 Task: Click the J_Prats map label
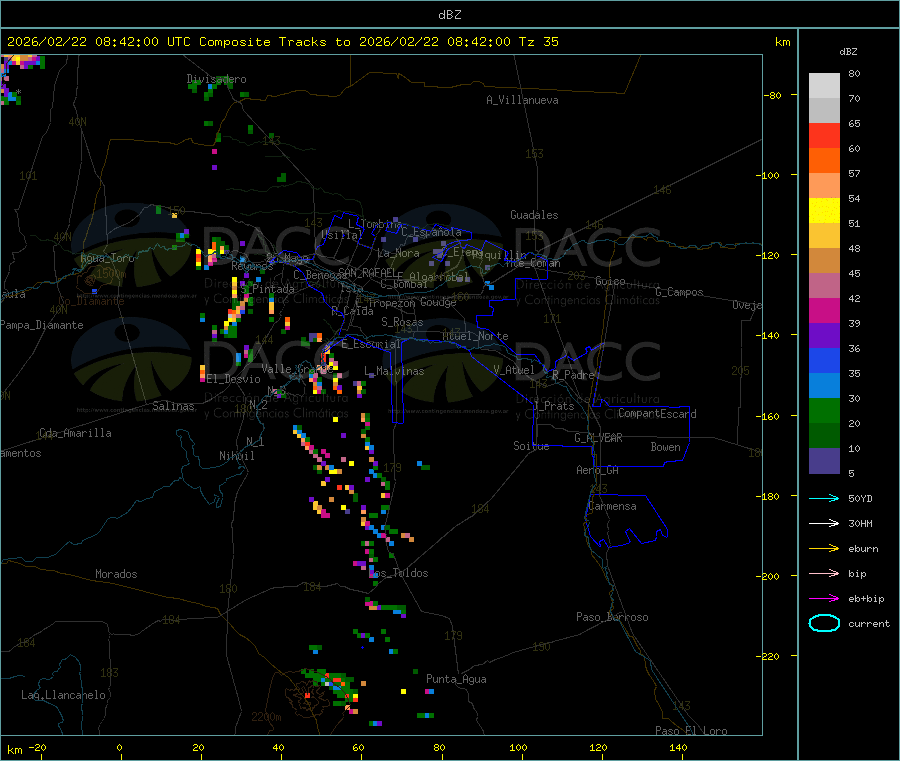click(553, 406)
